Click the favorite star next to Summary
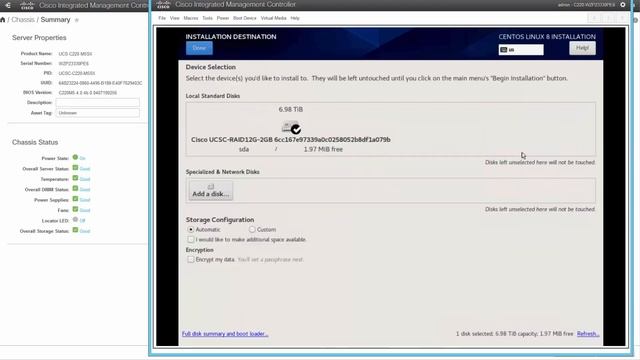 coord(77,20)
